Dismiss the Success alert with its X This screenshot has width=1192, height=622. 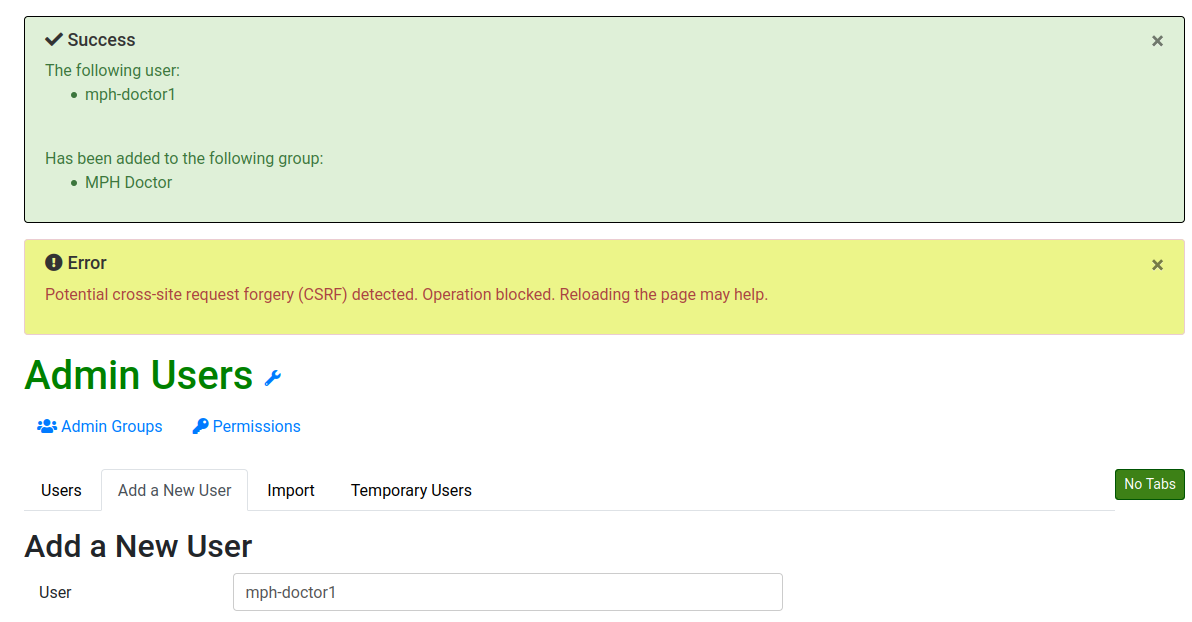pos(1157,41)
